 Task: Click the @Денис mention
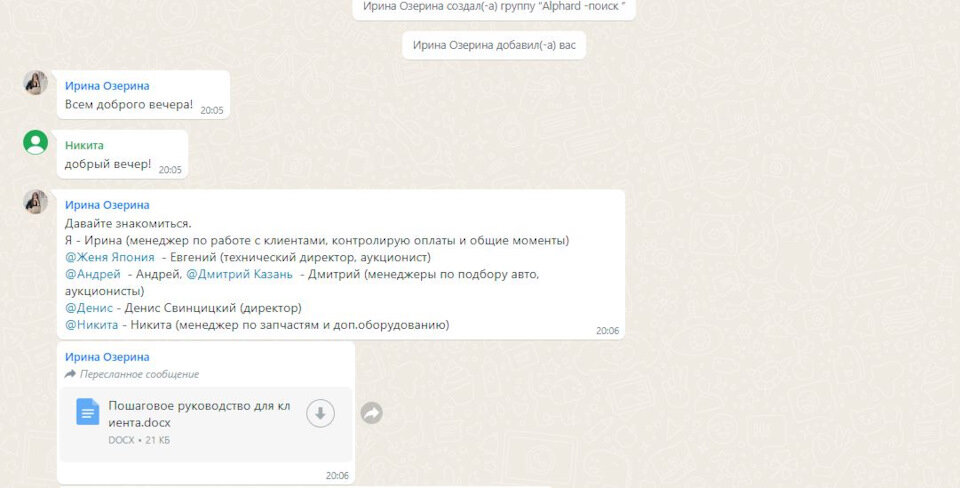pos(89,308)
